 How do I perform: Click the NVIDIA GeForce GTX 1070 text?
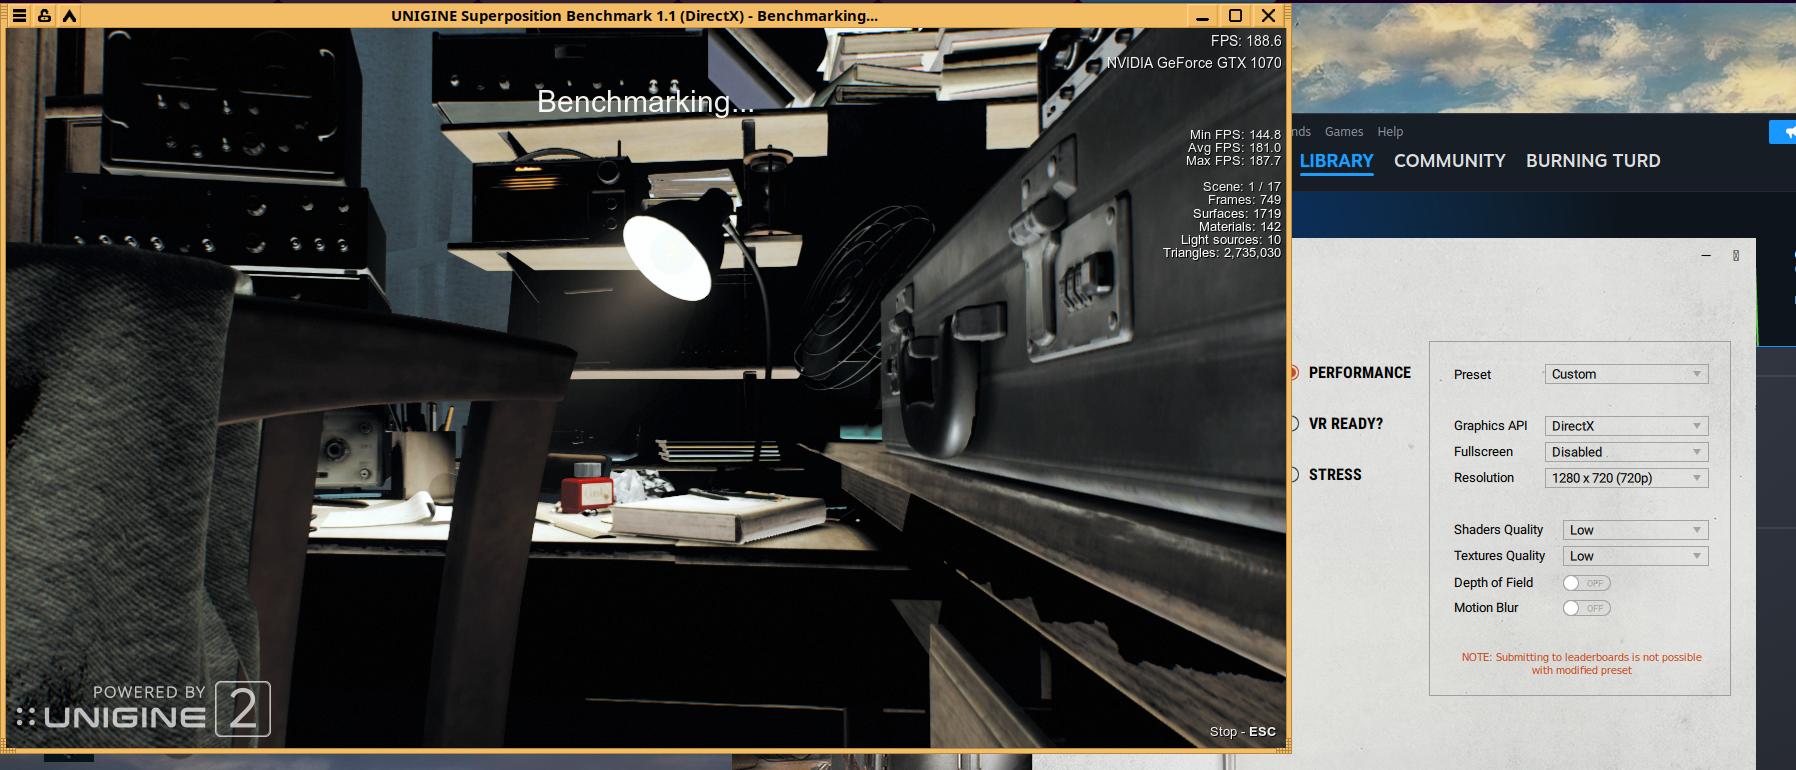click(1194, 63)
